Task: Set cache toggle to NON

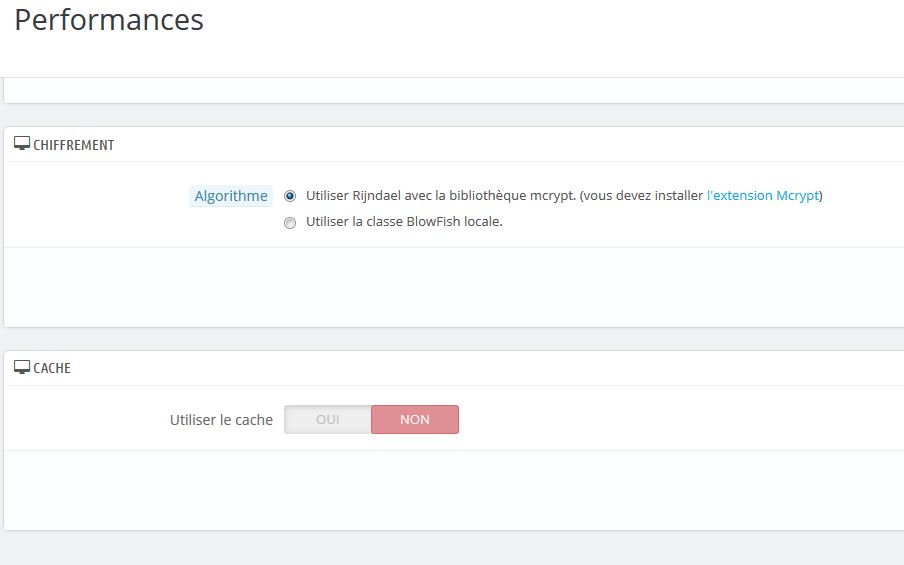Action: [x=415, y=419]
